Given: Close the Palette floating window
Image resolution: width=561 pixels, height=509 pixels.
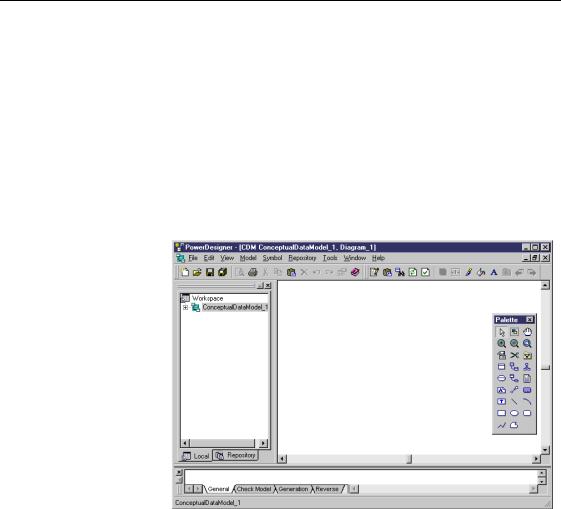Looking at the screenshot, I should click(x=530, y=319).
